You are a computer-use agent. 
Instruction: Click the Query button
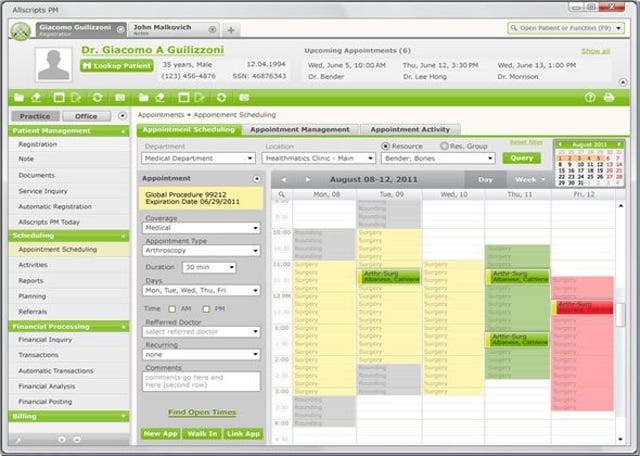(x=522, y=158)
